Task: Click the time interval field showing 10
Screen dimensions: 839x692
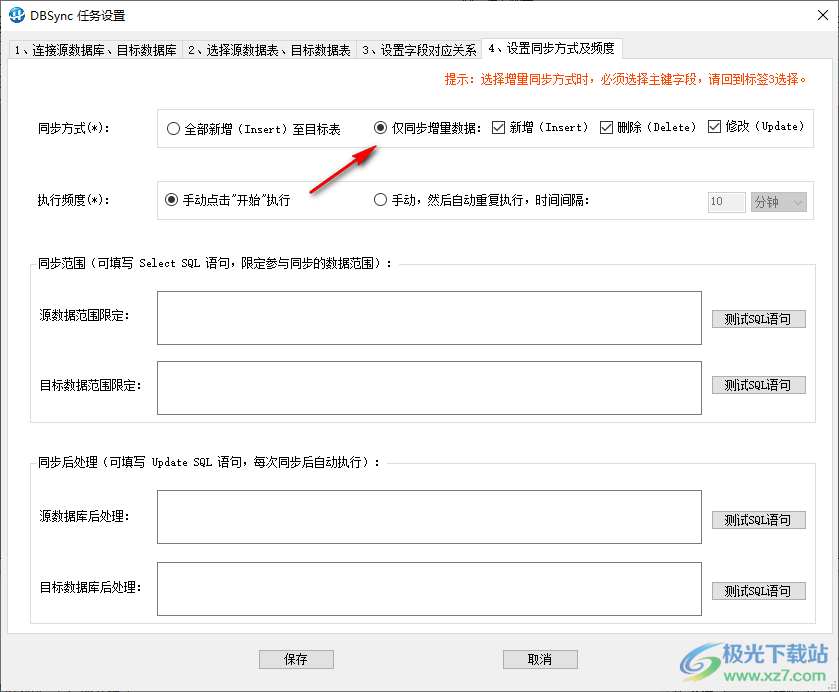Action: (x=726, y=202)
